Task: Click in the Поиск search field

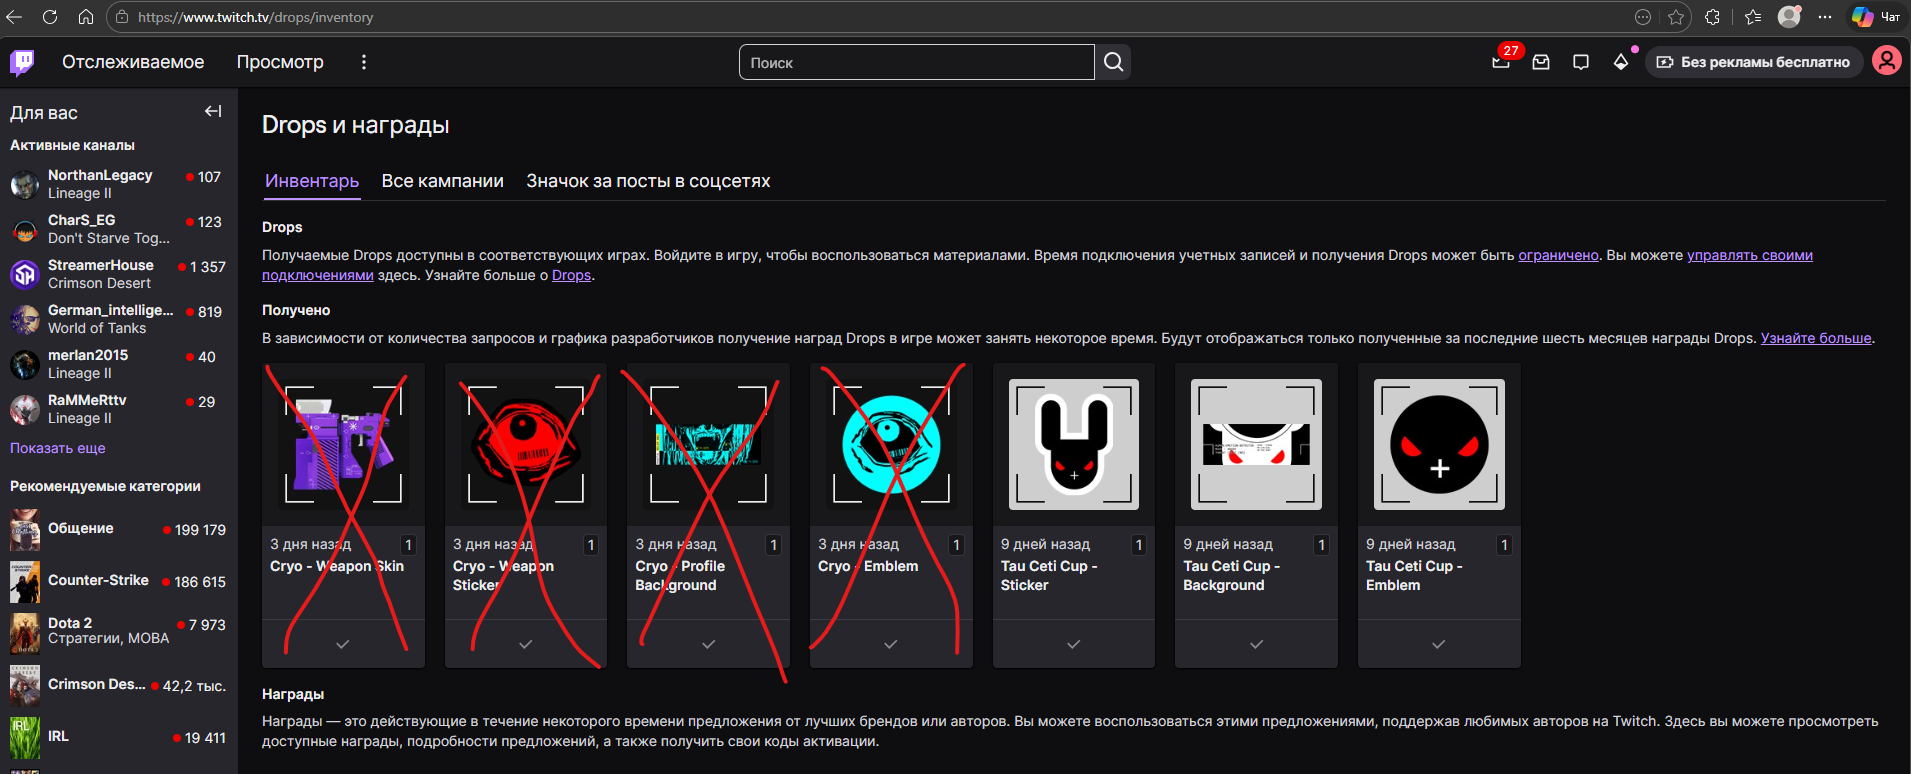Action: tap(916, 62)
